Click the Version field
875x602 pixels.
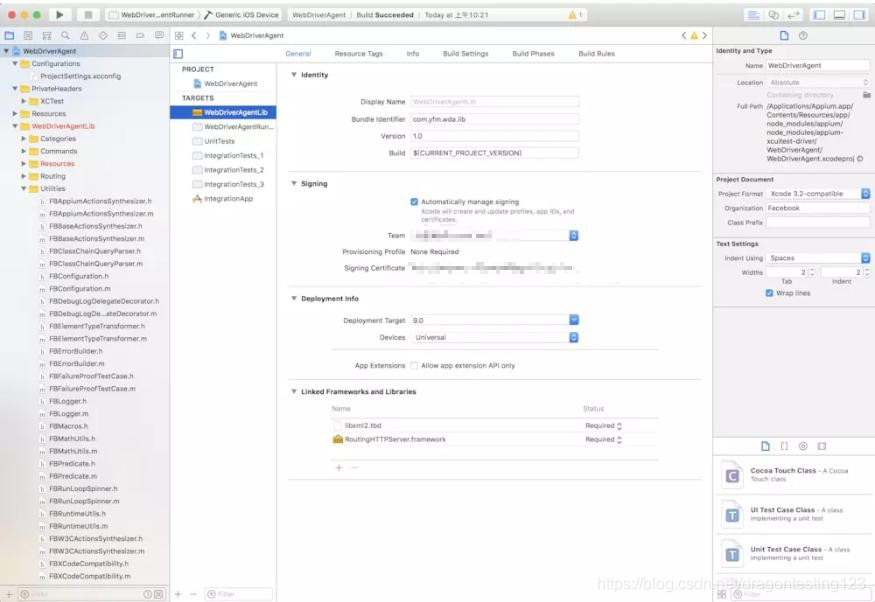(x=495, y=136)
